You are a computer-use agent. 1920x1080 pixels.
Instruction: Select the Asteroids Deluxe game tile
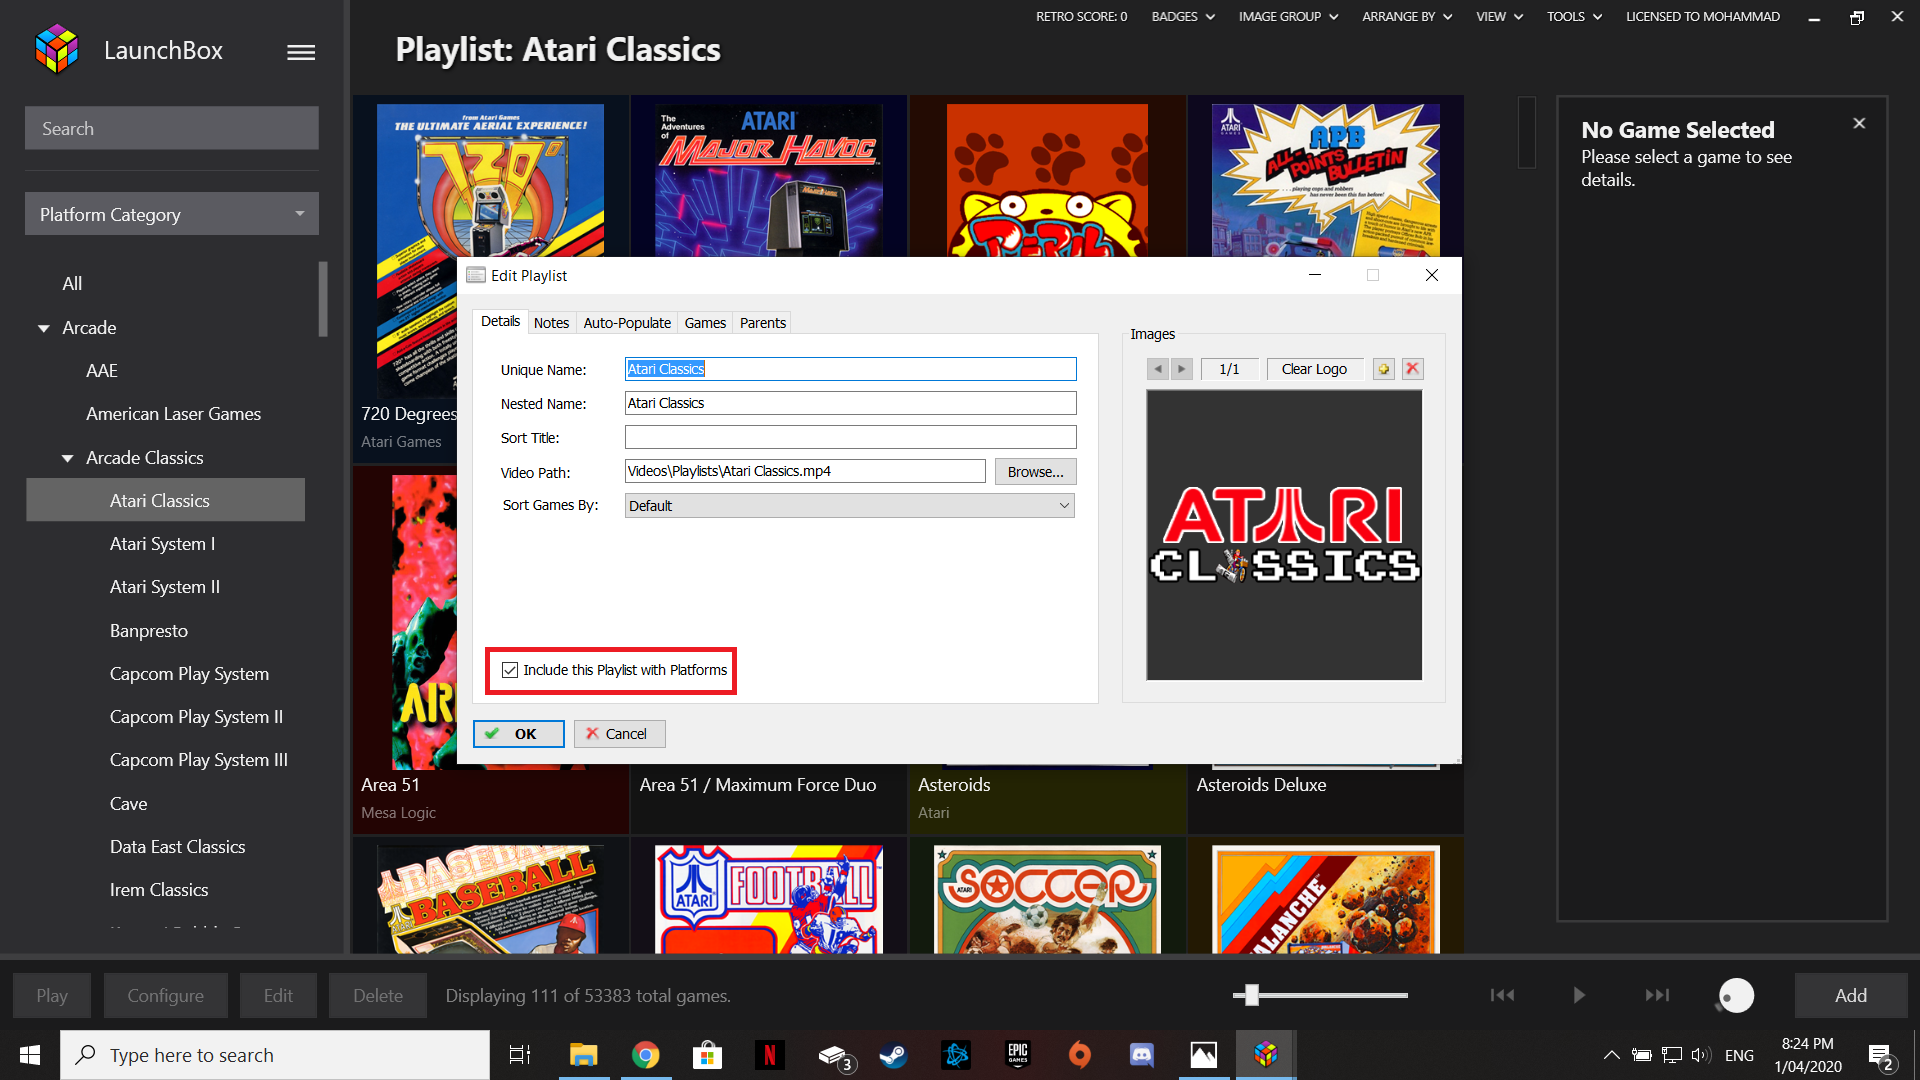pyautogui.click(x=1326, y=797)
